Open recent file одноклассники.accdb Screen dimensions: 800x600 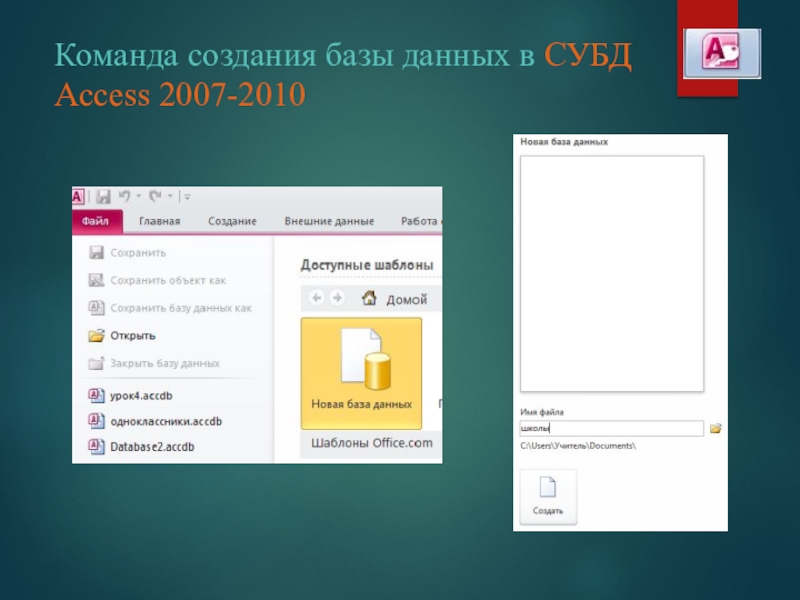166,421
